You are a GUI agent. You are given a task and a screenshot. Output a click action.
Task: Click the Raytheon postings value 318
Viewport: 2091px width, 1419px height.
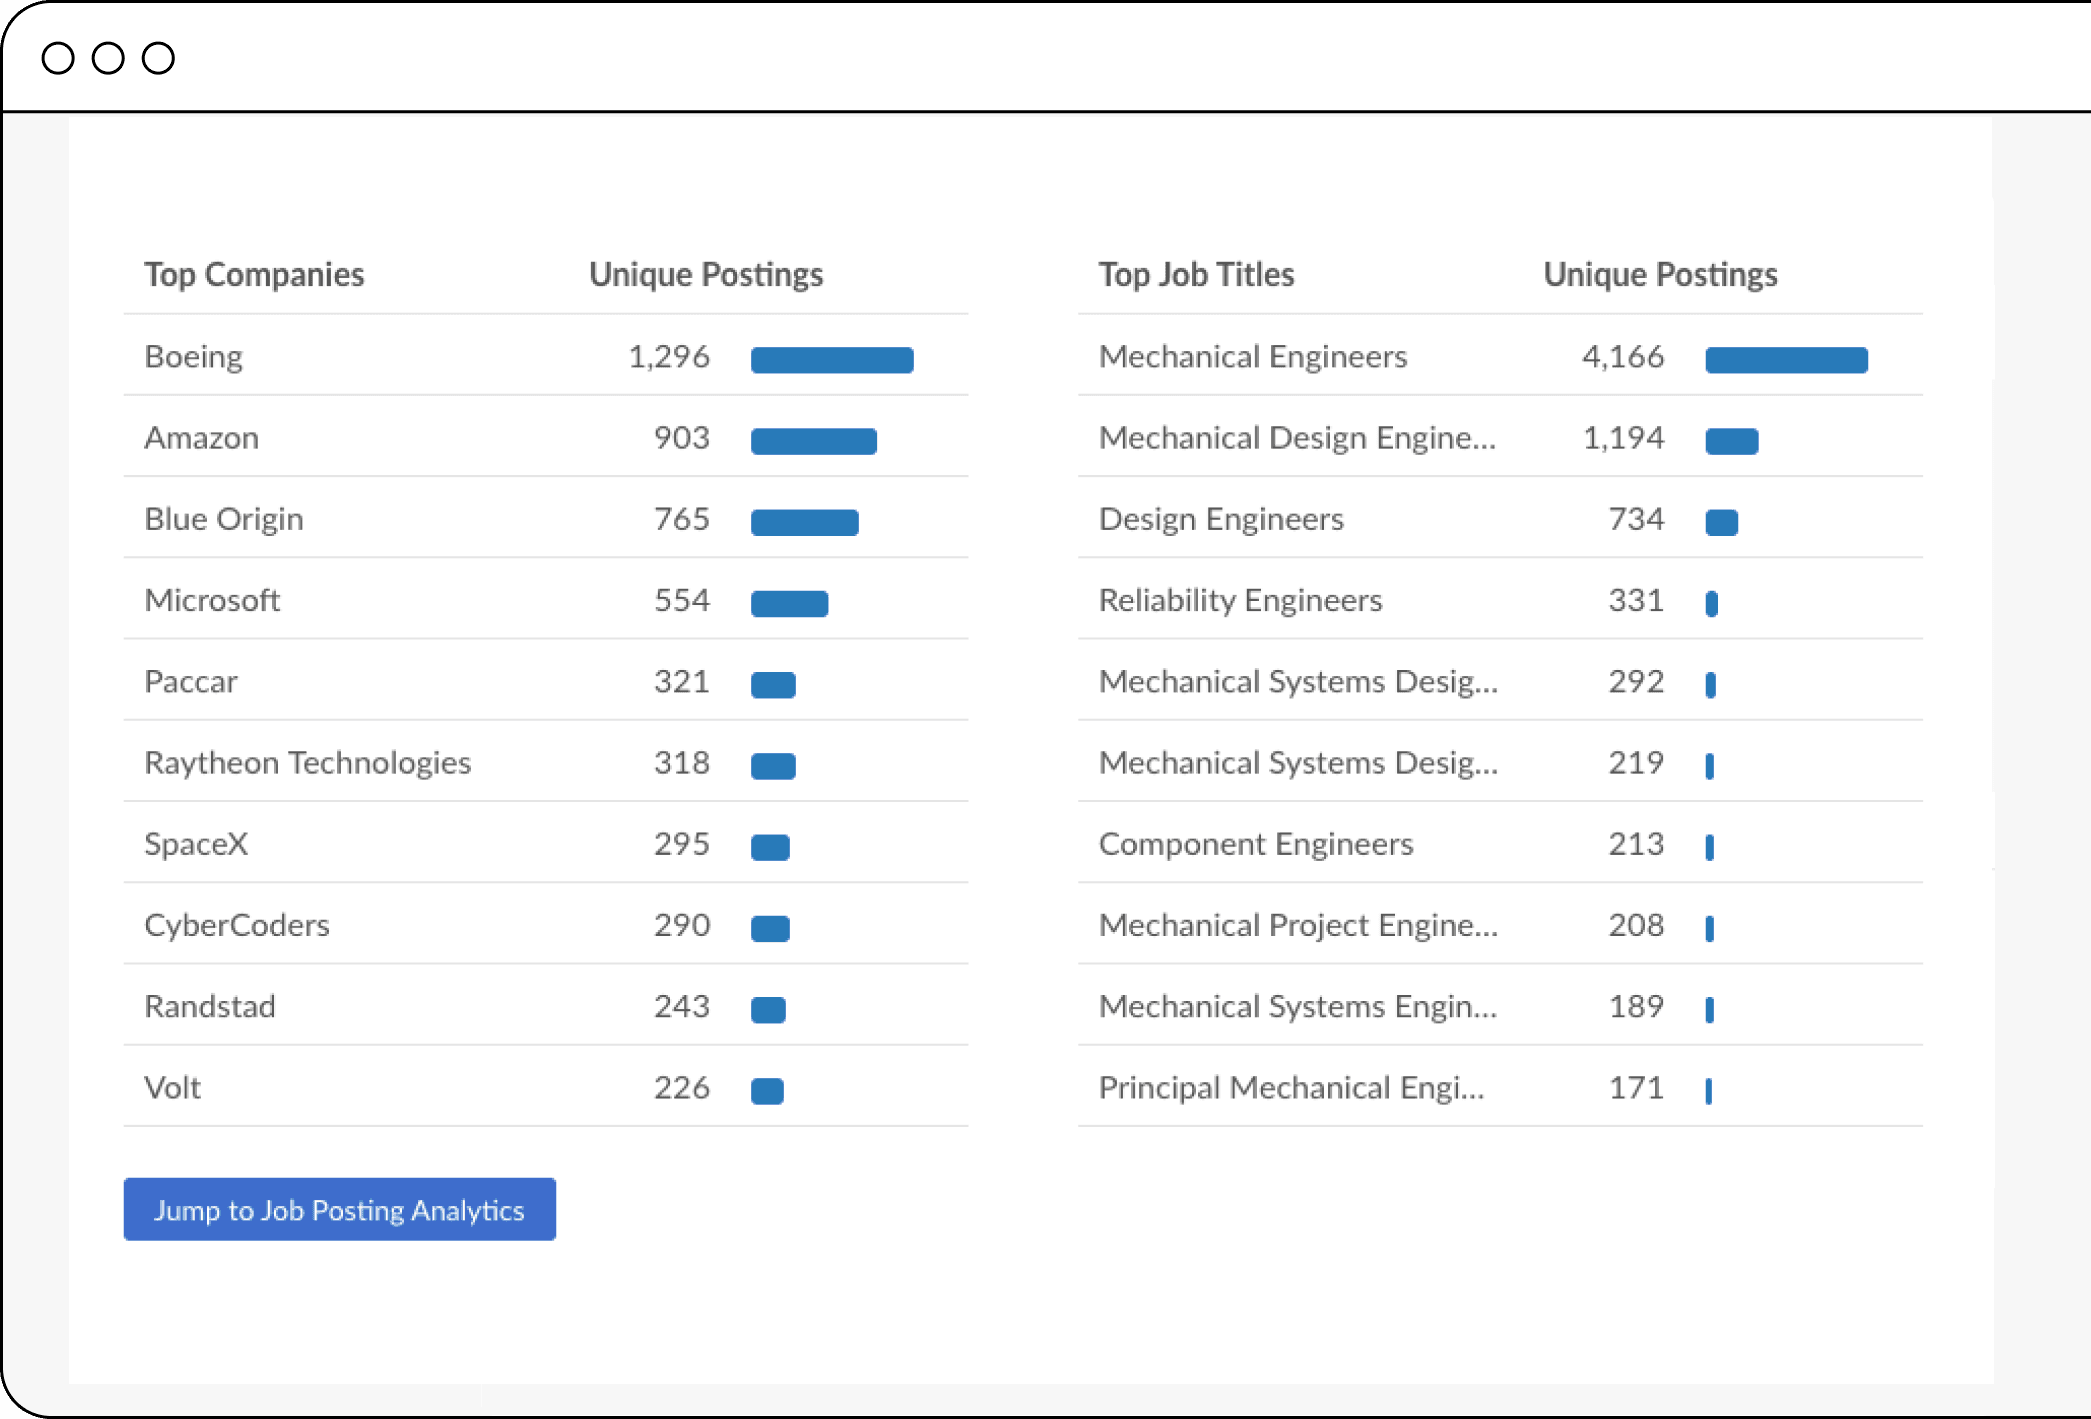(x=682, y=763)
